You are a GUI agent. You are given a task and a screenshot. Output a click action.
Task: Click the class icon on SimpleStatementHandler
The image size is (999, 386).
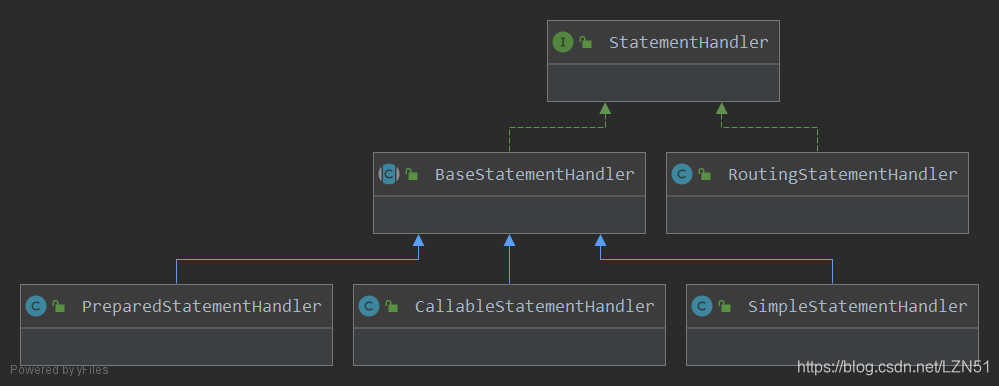pyautogui.click(x=701, y=306)
